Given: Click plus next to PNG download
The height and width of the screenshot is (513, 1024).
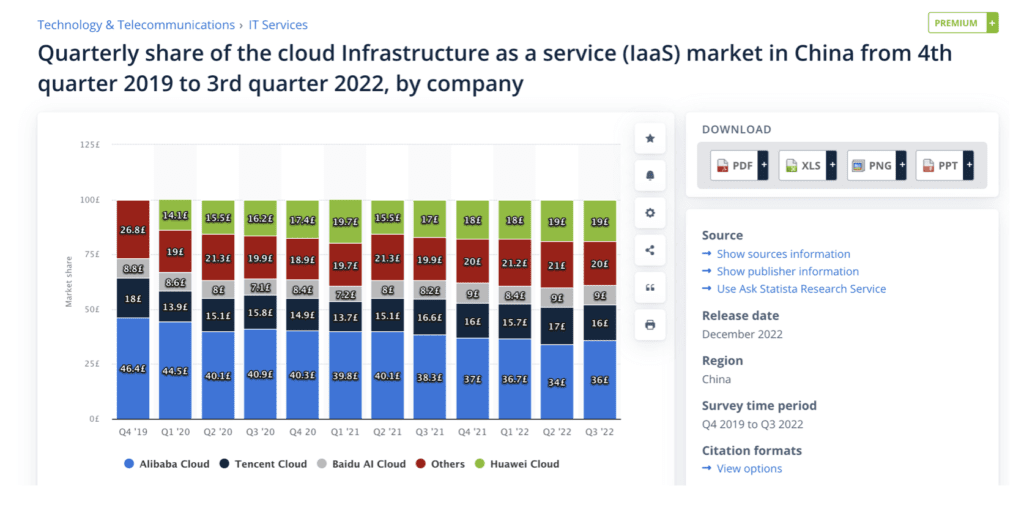Looking at the screenshot, I should (901, 165).
